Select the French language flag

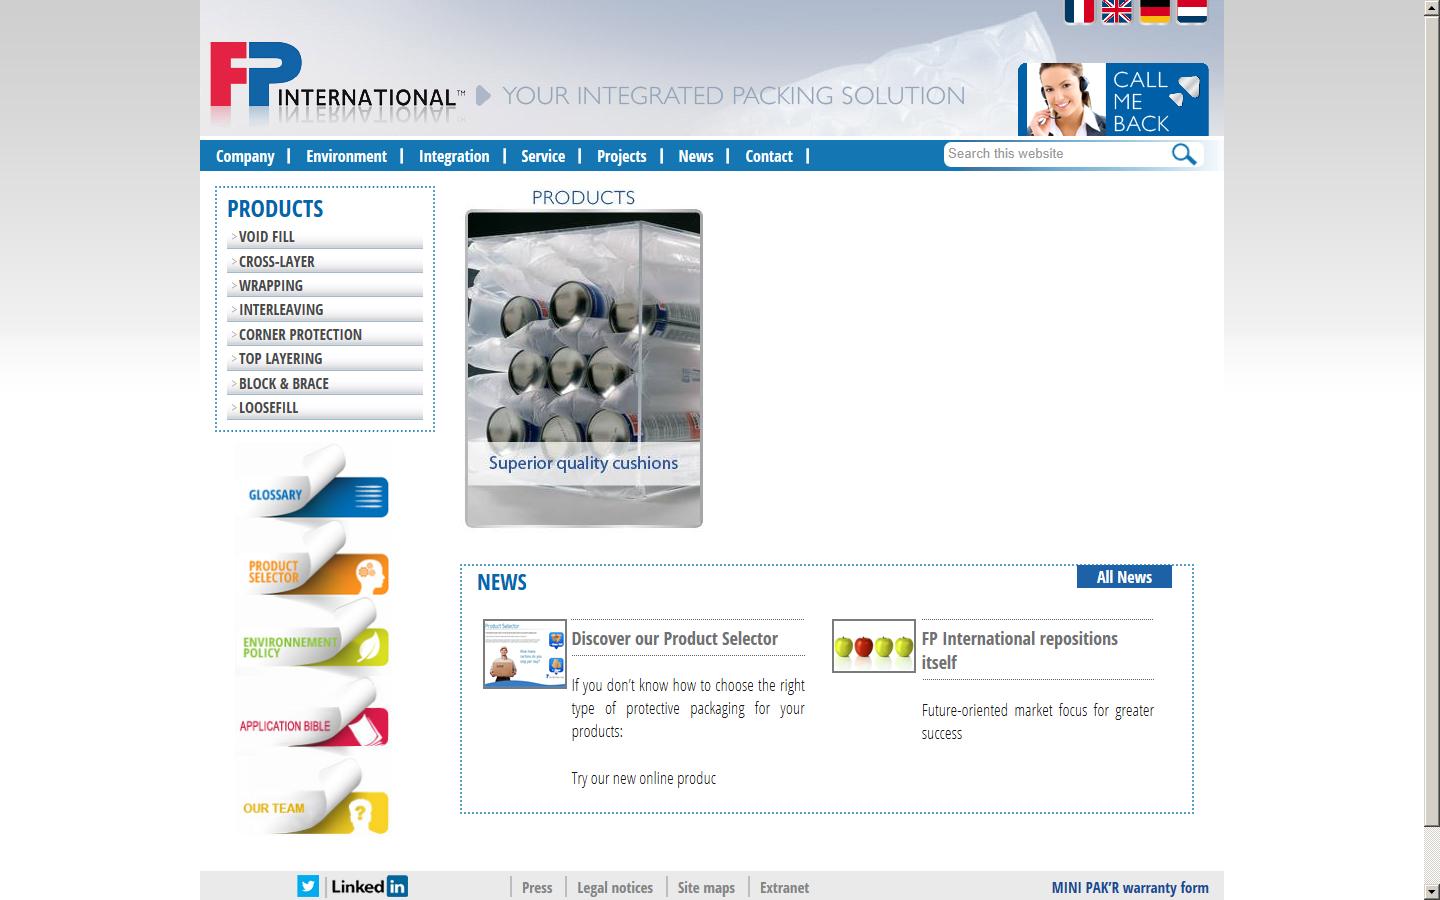tap(1081, 12)
